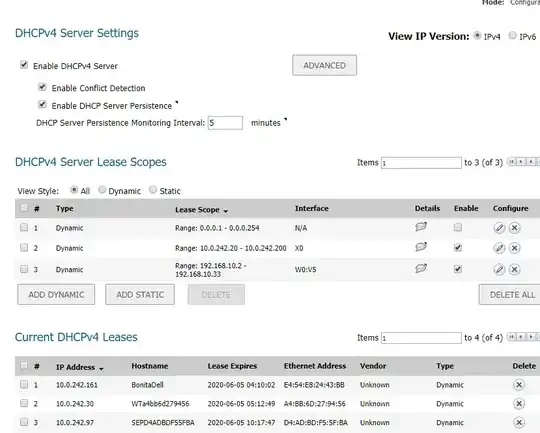
Task: Sort by IP Address column arrow
Action: [101, 369]
